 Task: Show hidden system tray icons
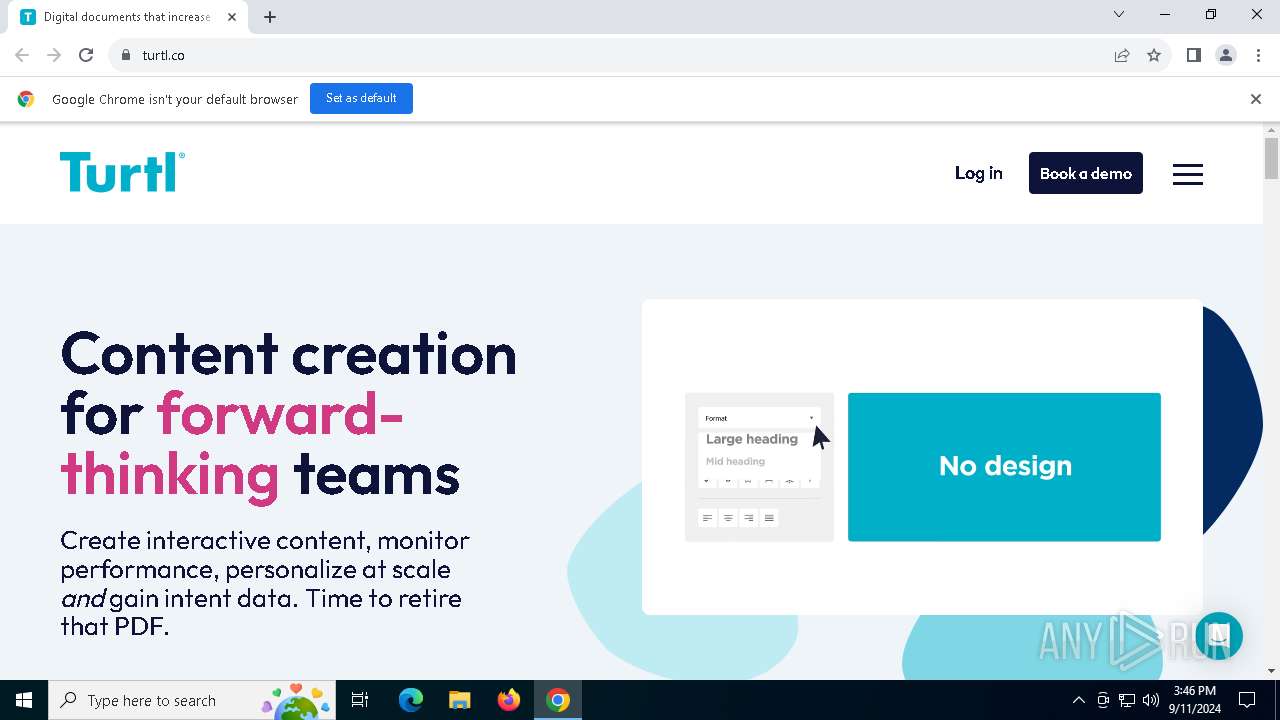click(1078, 700)
